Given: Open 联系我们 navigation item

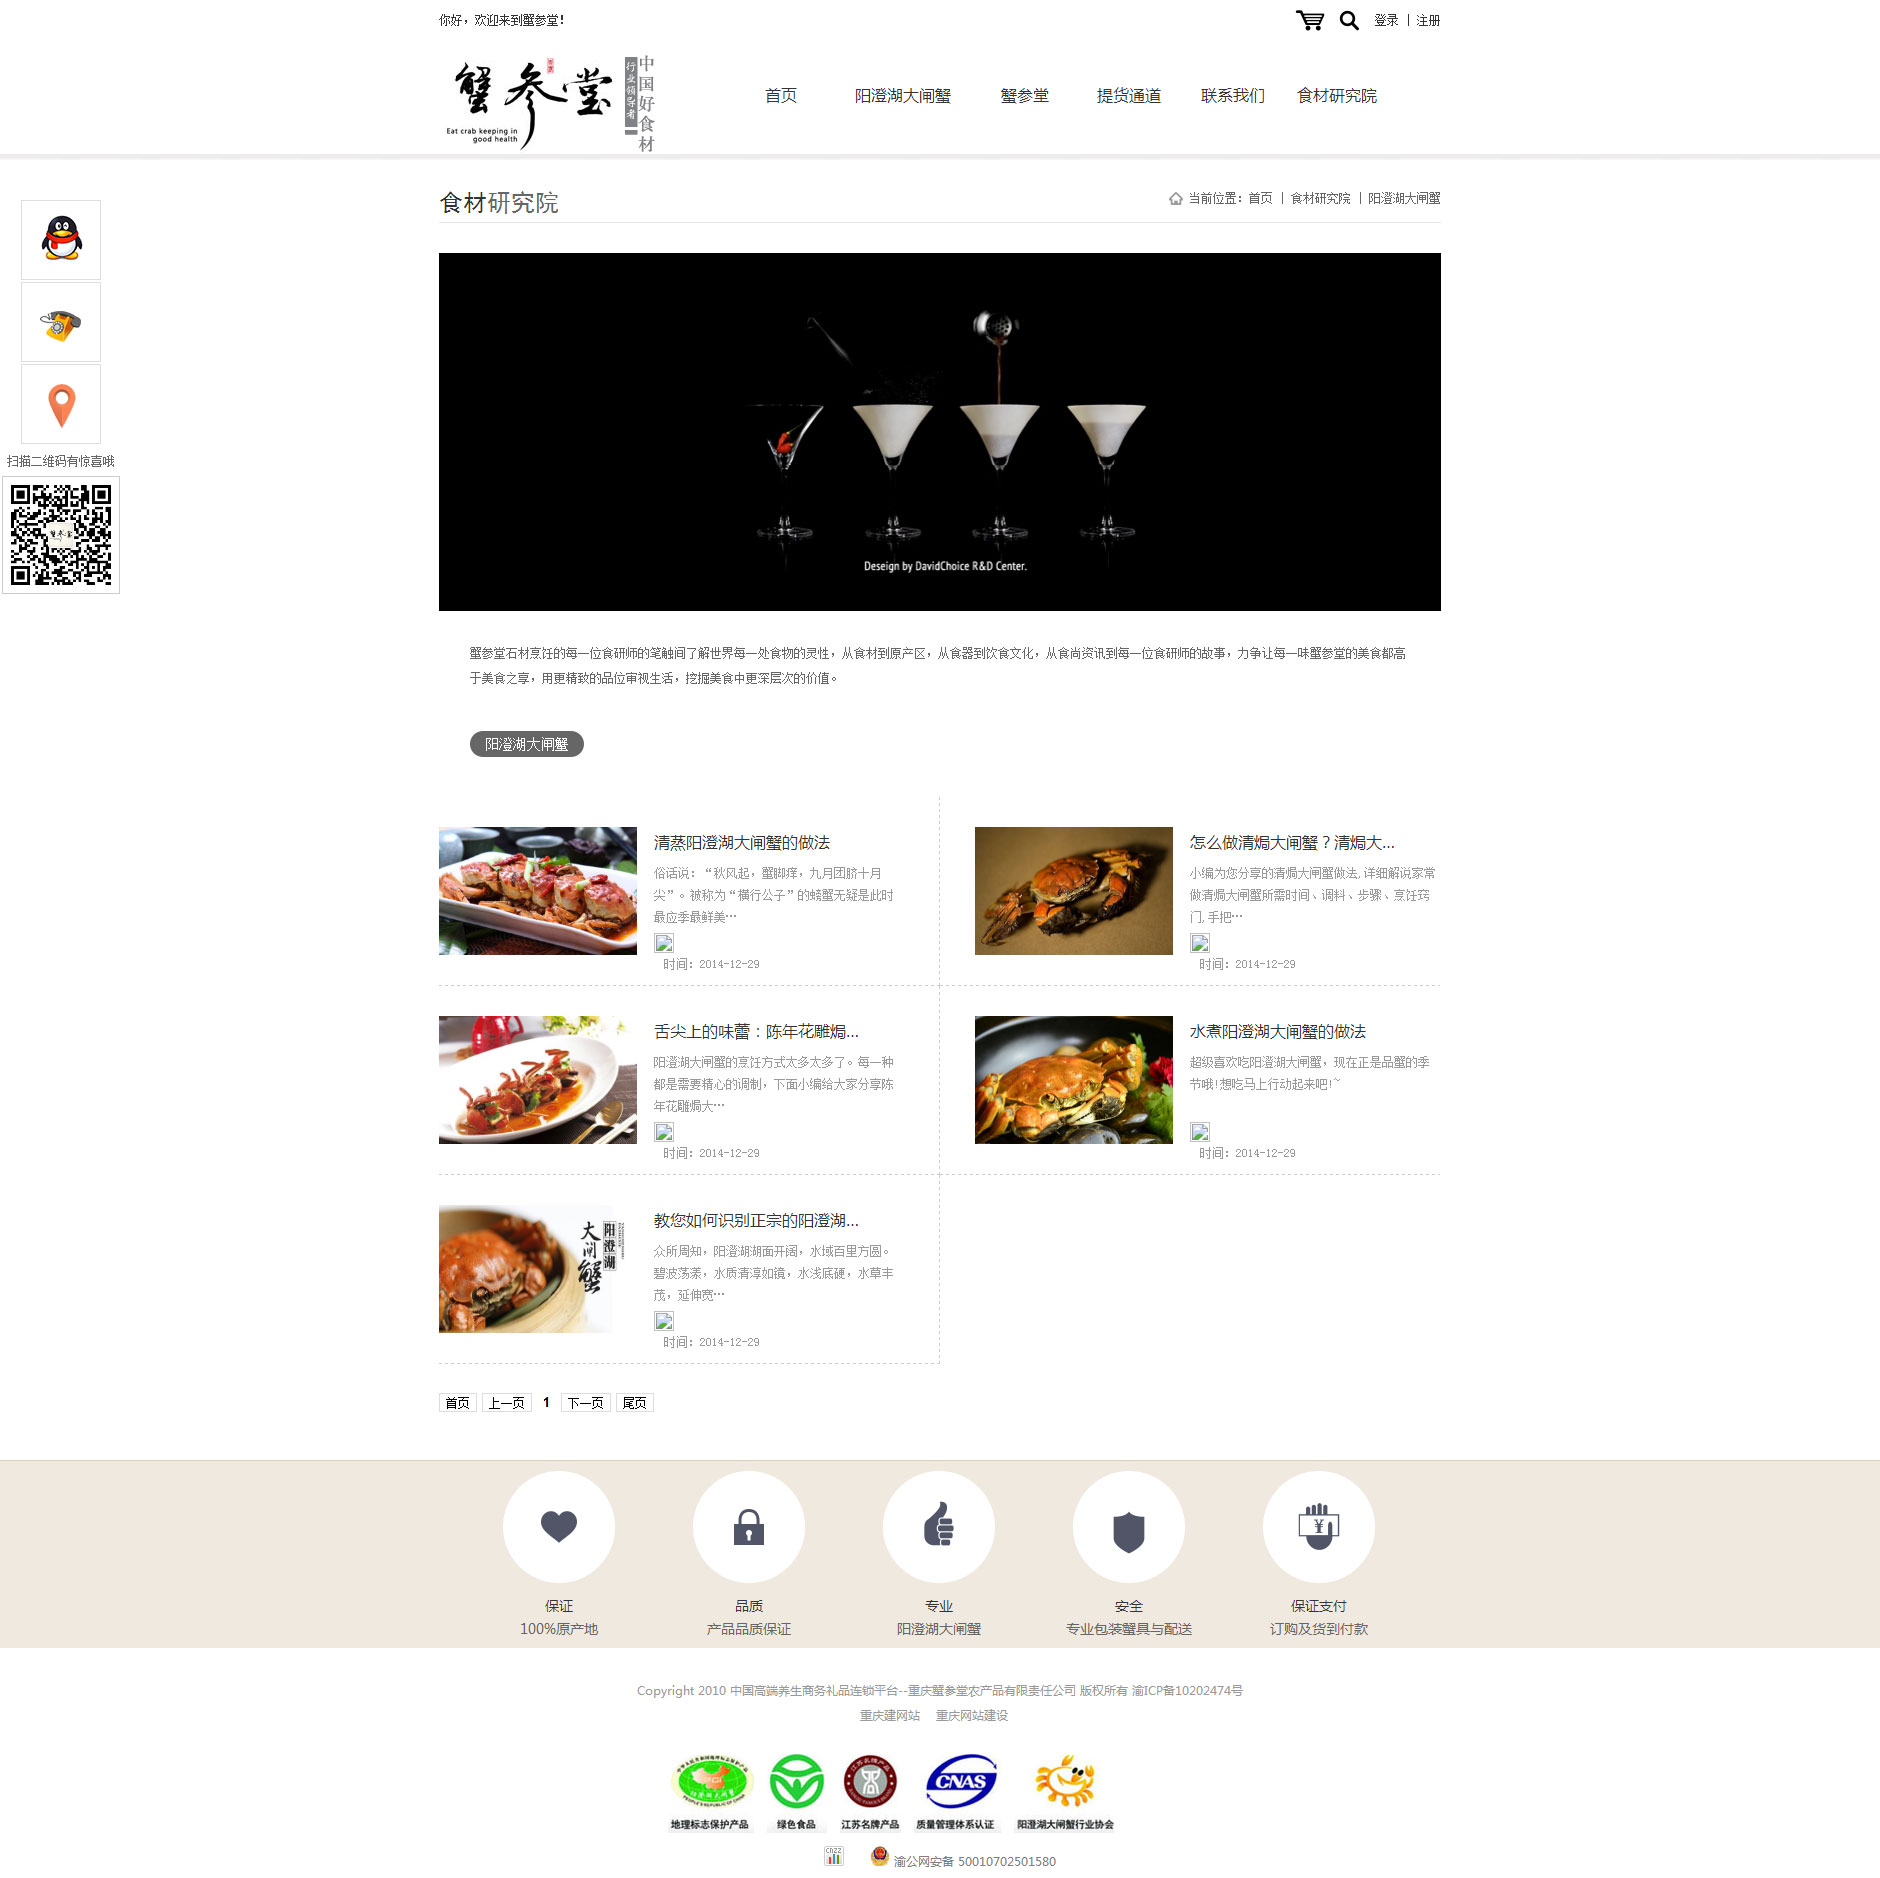Looking at the screenshot, I should coord(1233,96).
